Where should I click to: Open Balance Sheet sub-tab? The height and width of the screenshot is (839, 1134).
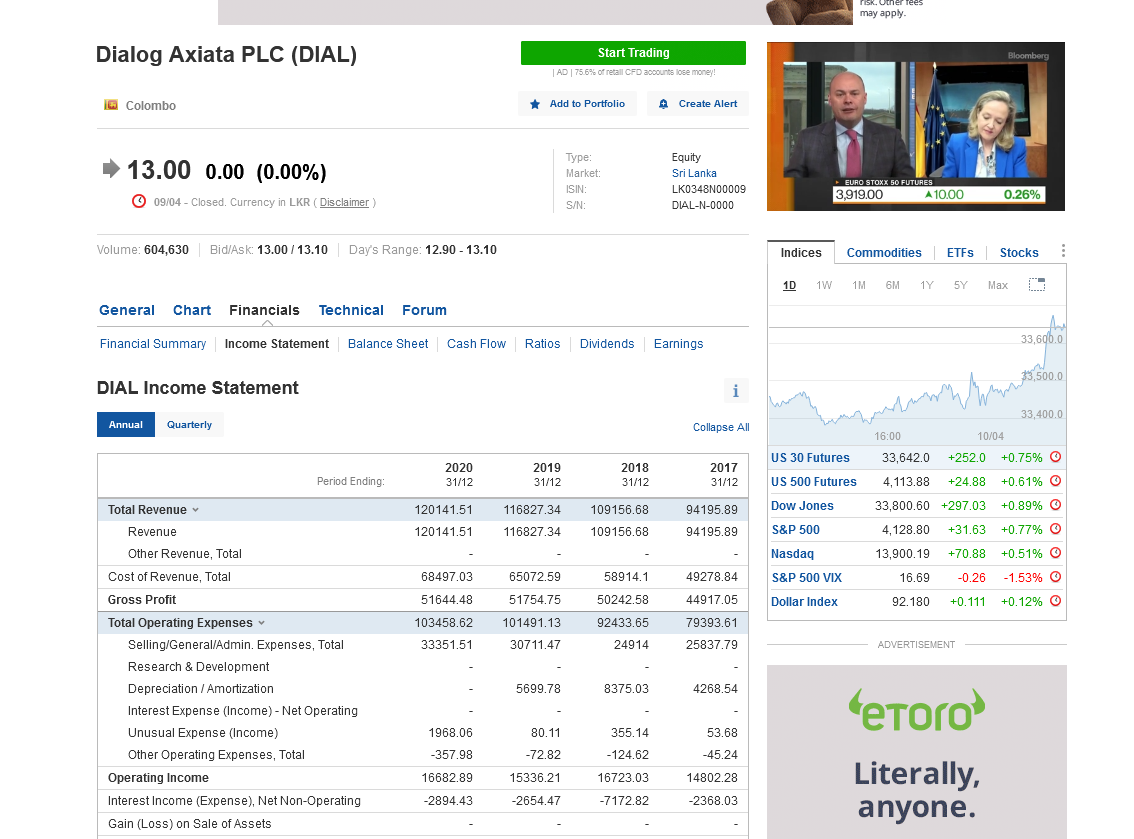point(388,344)
